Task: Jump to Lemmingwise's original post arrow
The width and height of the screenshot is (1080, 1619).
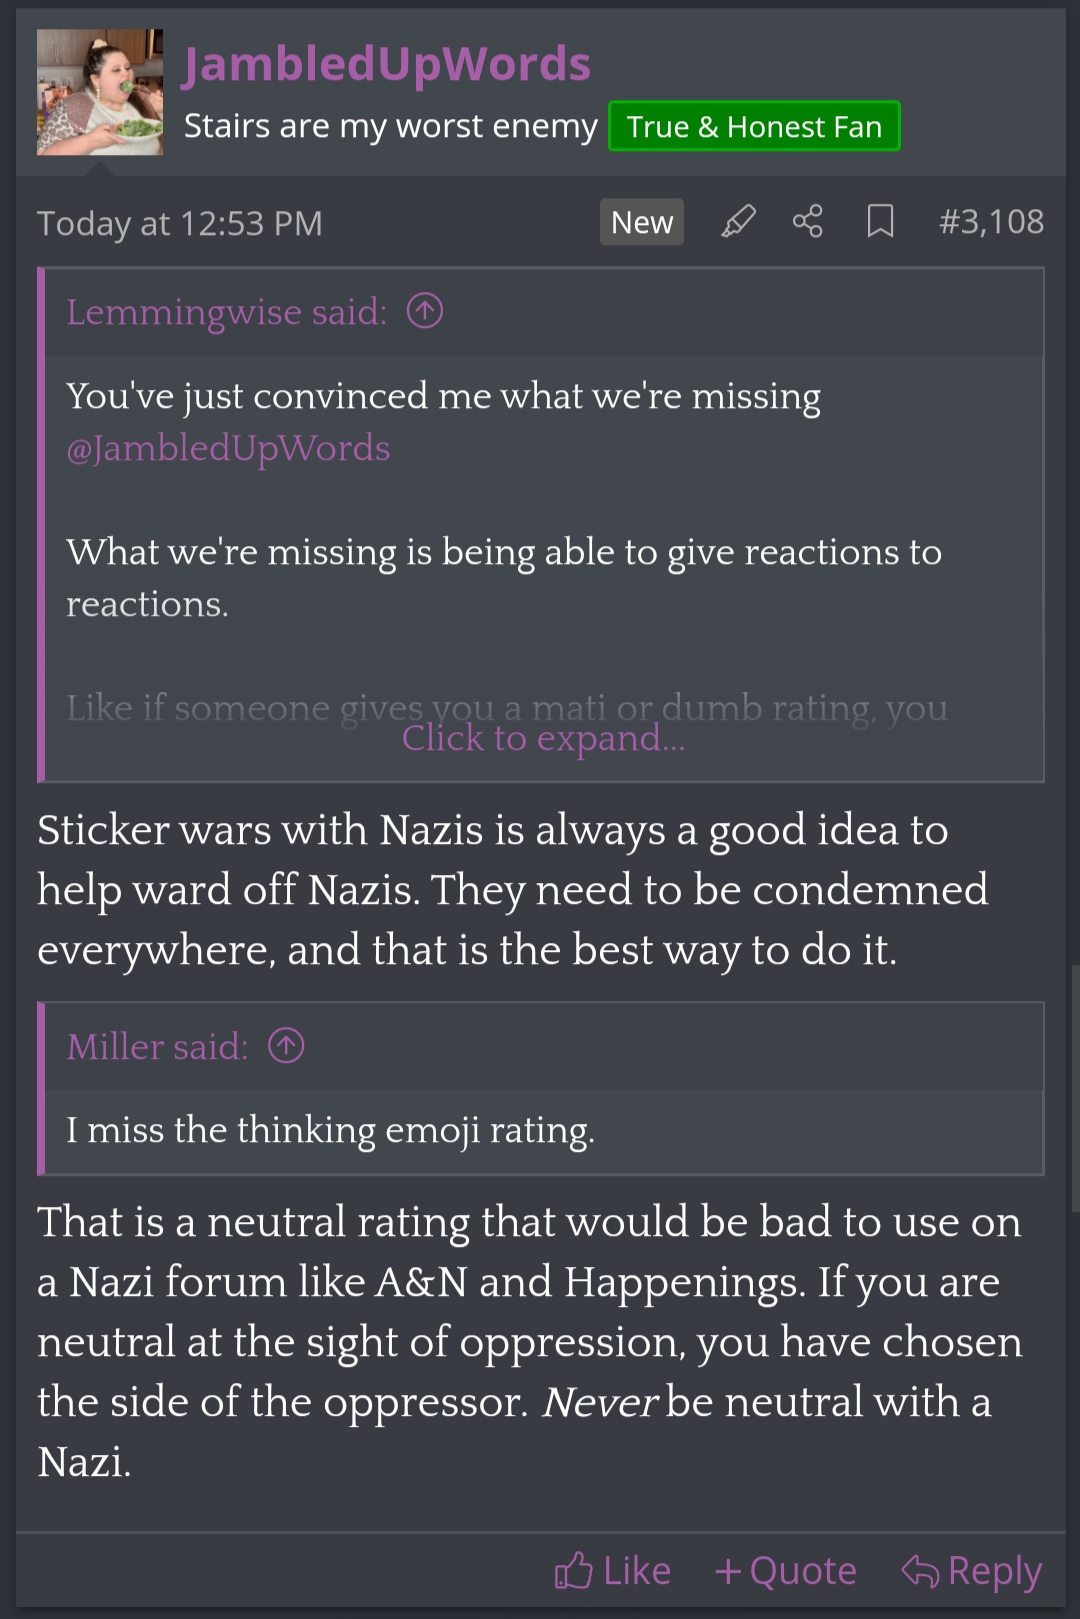Action: tap(425, 312)
